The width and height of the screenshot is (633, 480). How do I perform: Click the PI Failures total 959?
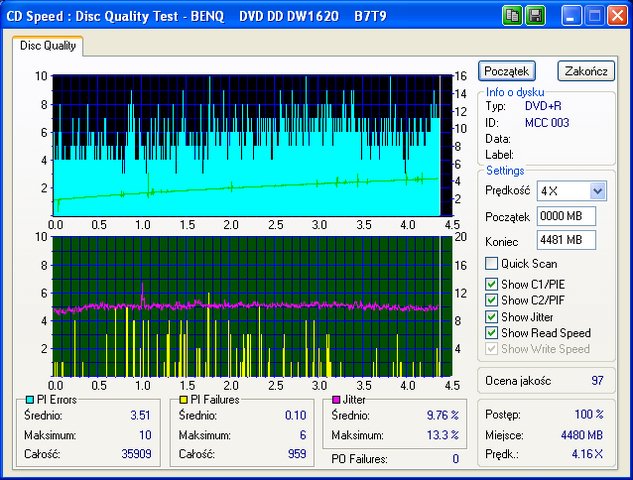(297, 454)
